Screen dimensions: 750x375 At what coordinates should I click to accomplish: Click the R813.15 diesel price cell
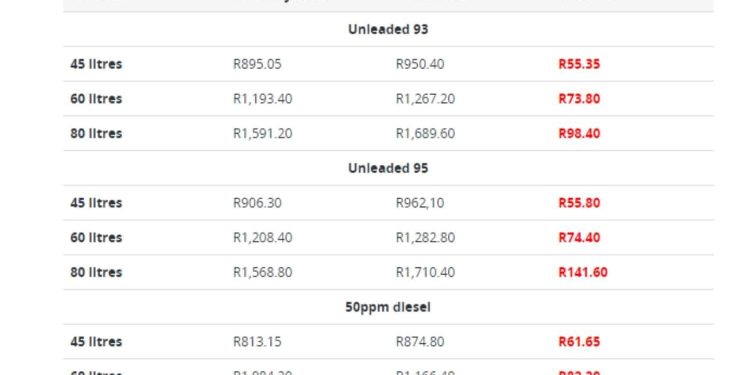[x=257, y=342]
